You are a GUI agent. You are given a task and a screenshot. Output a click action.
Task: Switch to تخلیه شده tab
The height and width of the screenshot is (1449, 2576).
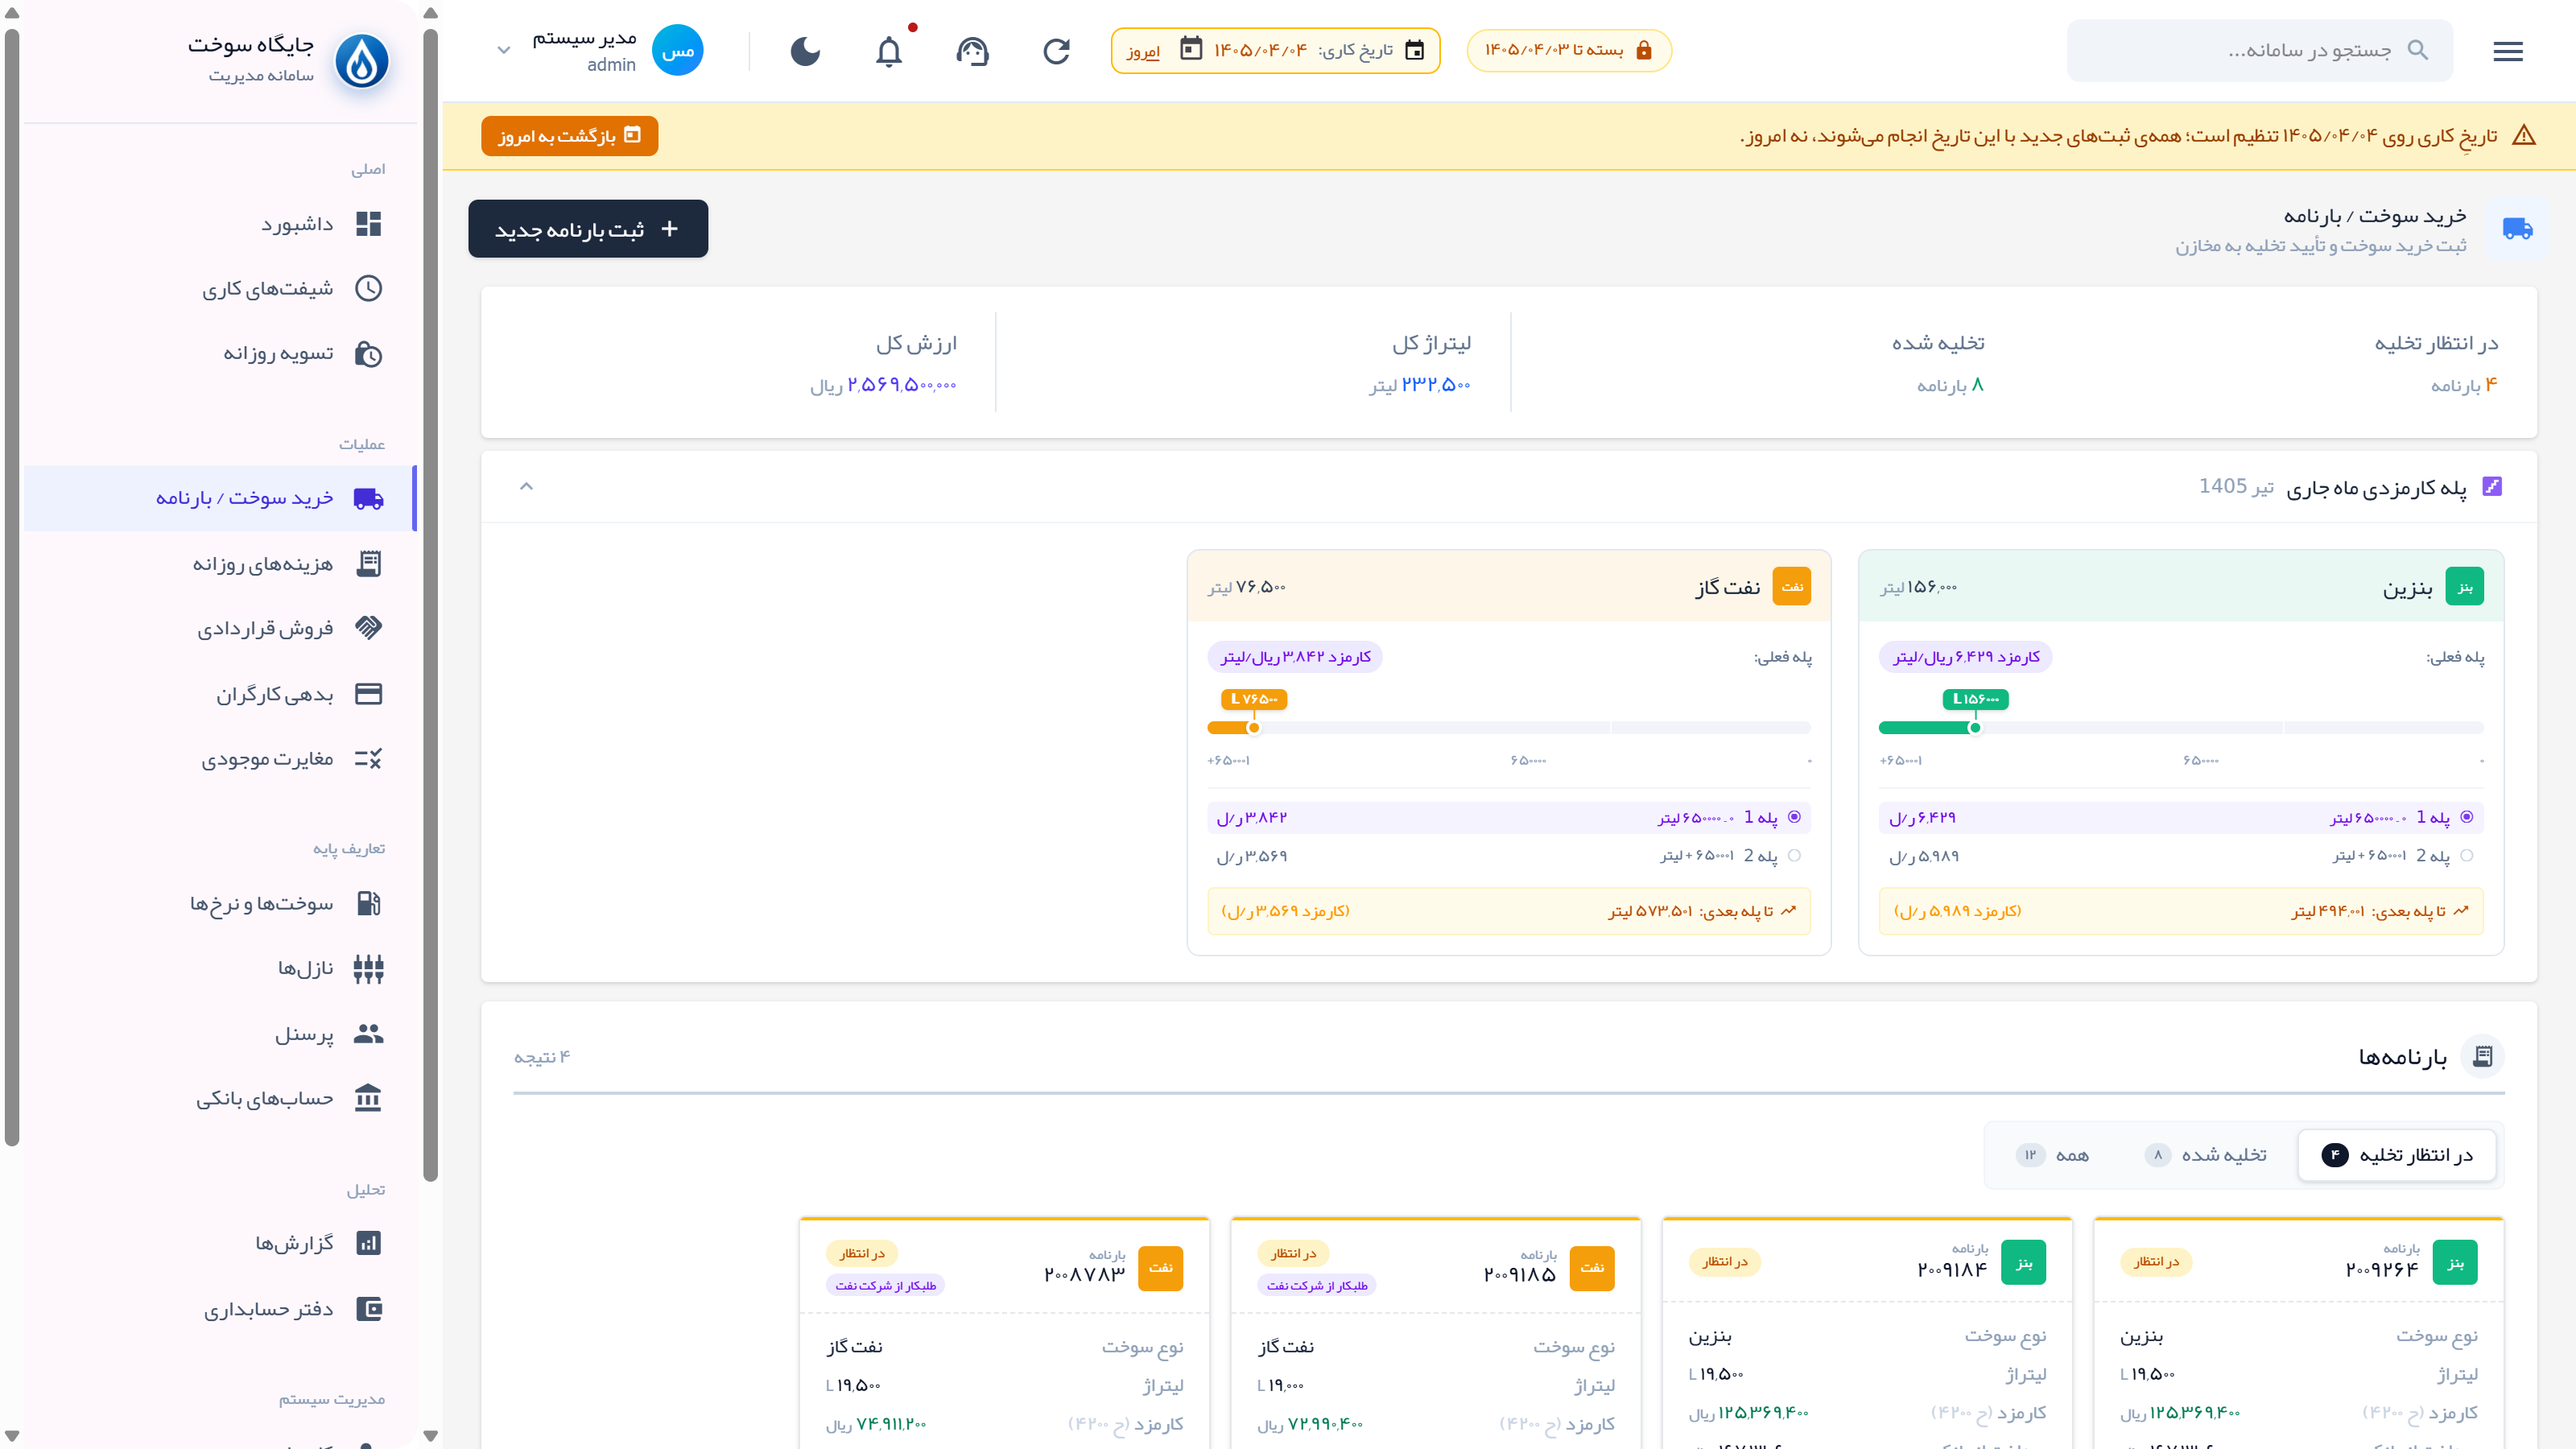tap(2206, 1155)
